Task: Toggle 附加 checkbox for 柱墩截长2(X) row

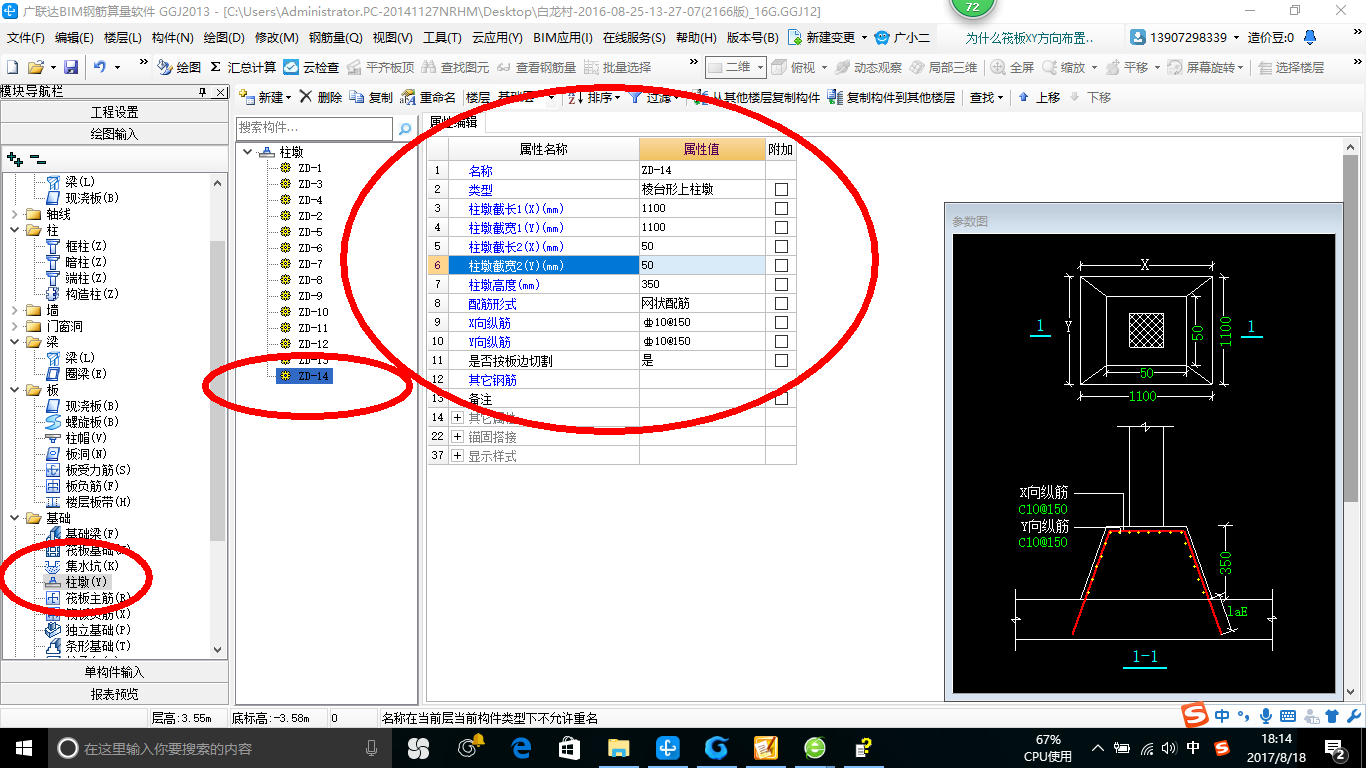Action: [x=781, y=246]
